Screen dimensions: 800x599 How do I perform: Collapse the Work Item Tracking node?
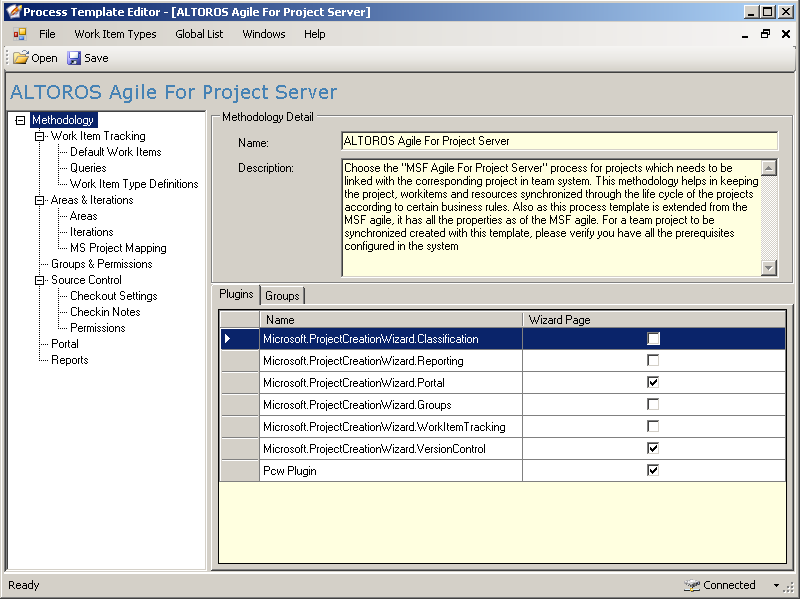[39, 136]
